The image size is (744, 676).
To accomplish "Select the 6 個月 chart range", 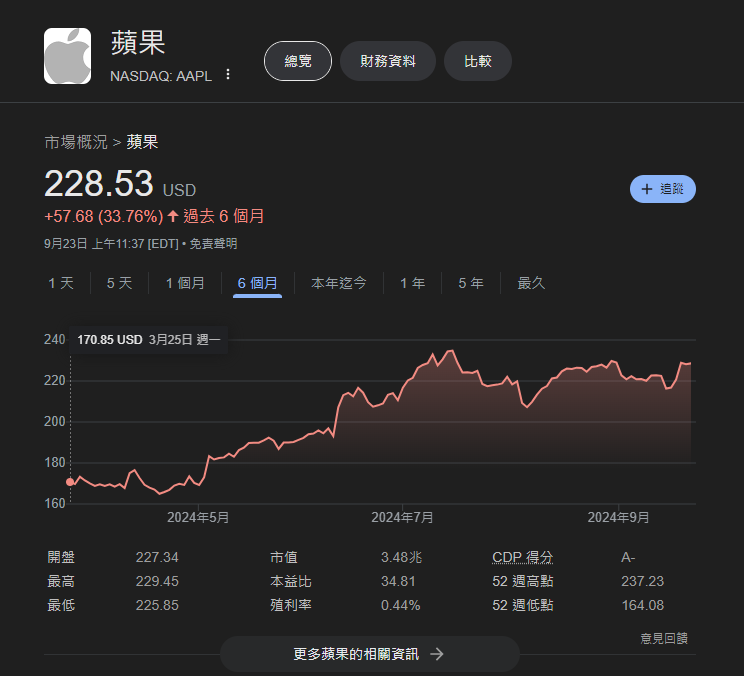I will coord(257,283).
